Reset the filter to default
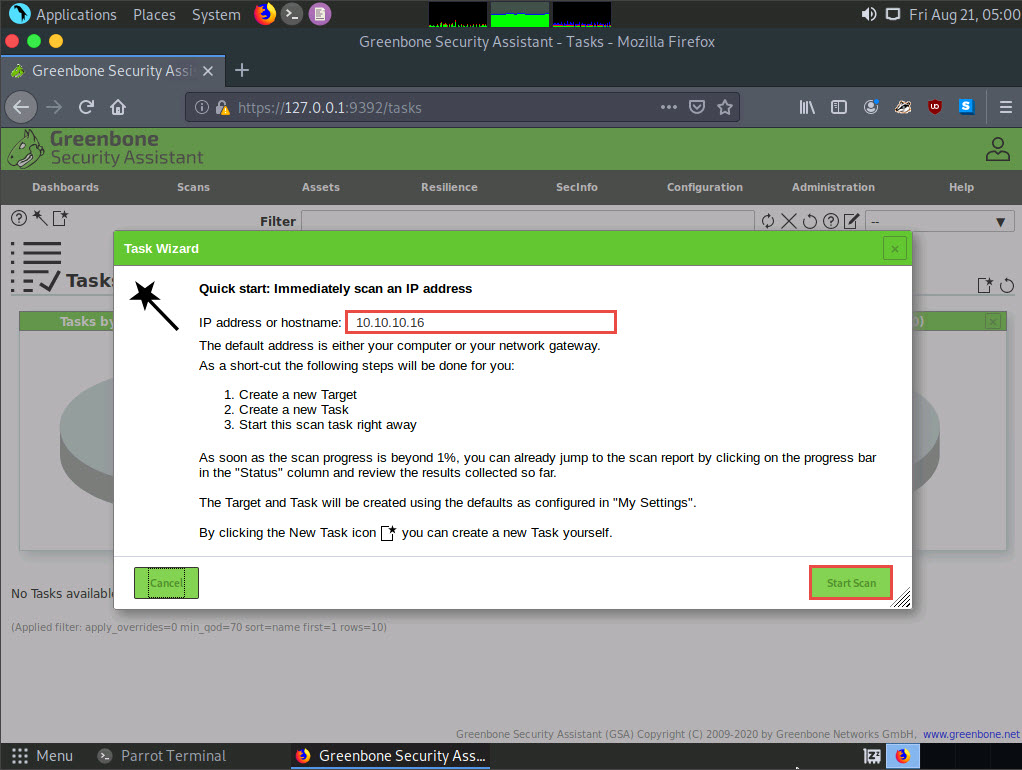 [x=810, y=221]
